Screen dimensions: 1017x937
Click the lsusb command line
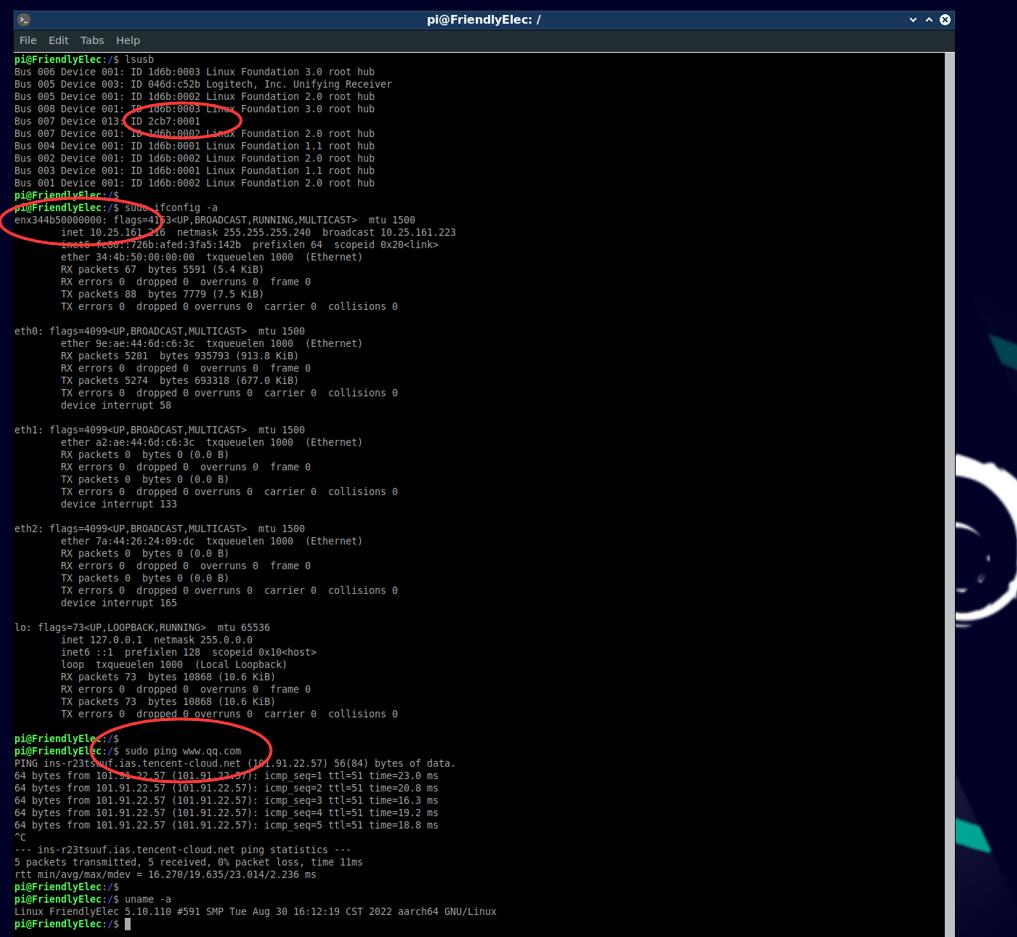click(x=84, y=60)
